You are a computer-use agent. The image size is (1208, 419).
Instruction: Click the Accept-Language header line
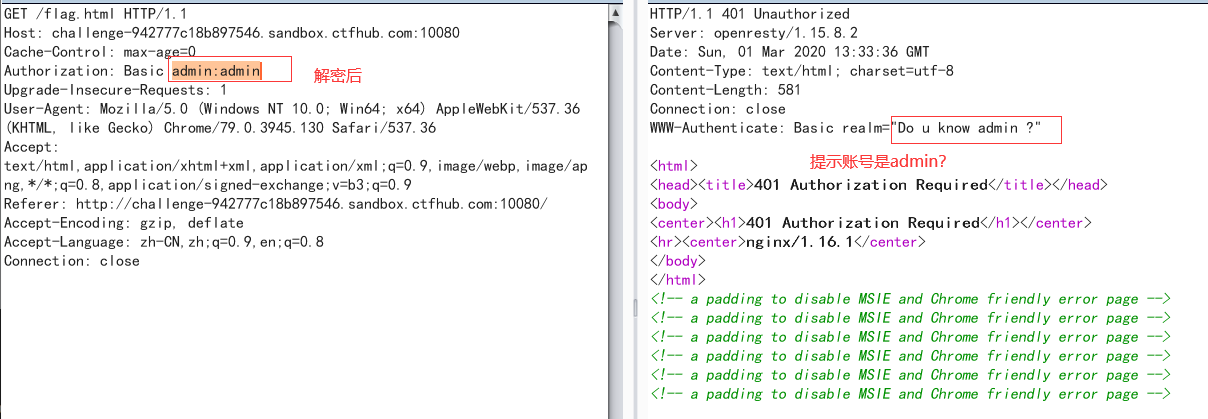[x=164, y=242]
